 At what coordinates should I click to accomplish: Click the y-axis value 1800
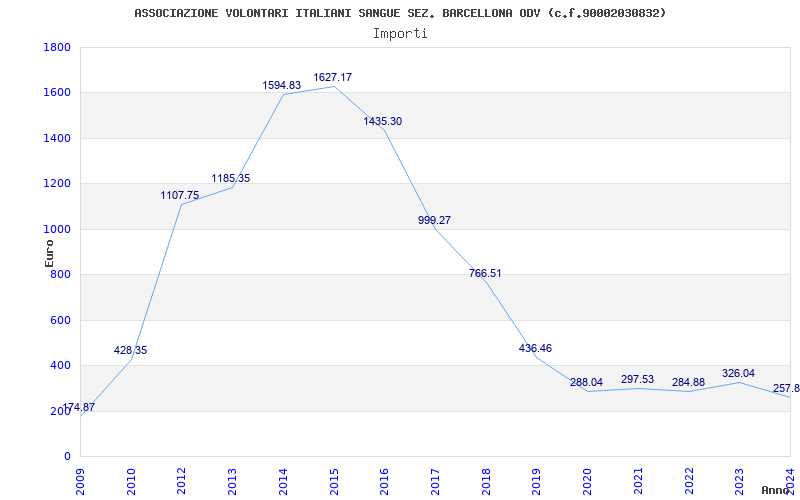point(57,47)
